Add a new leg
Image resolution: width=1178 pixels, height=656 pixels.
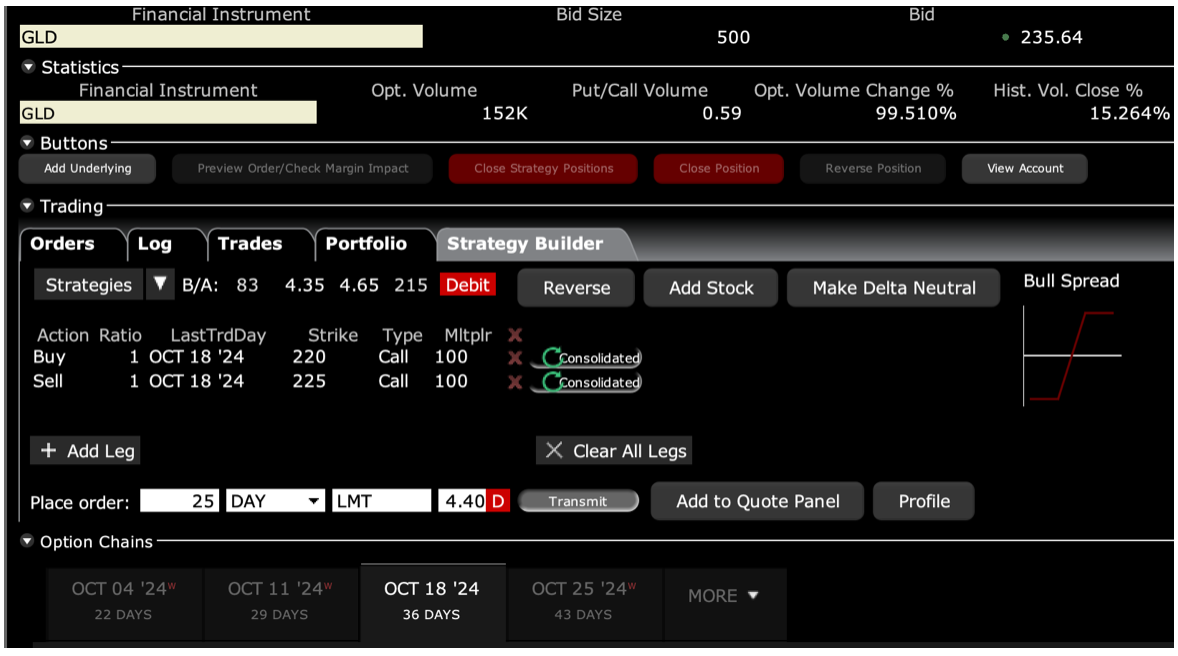coord(86,451)
